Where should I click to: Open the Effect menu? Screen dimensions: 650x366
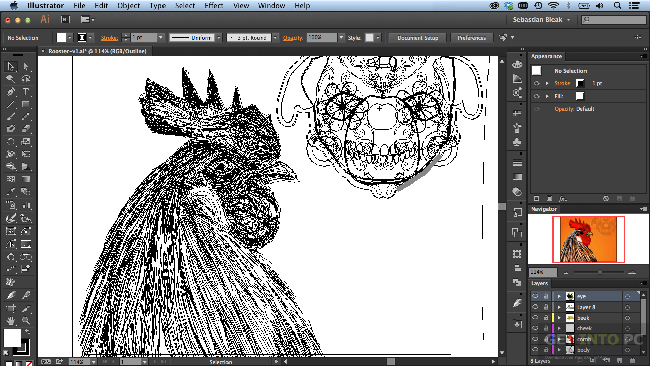213,5
